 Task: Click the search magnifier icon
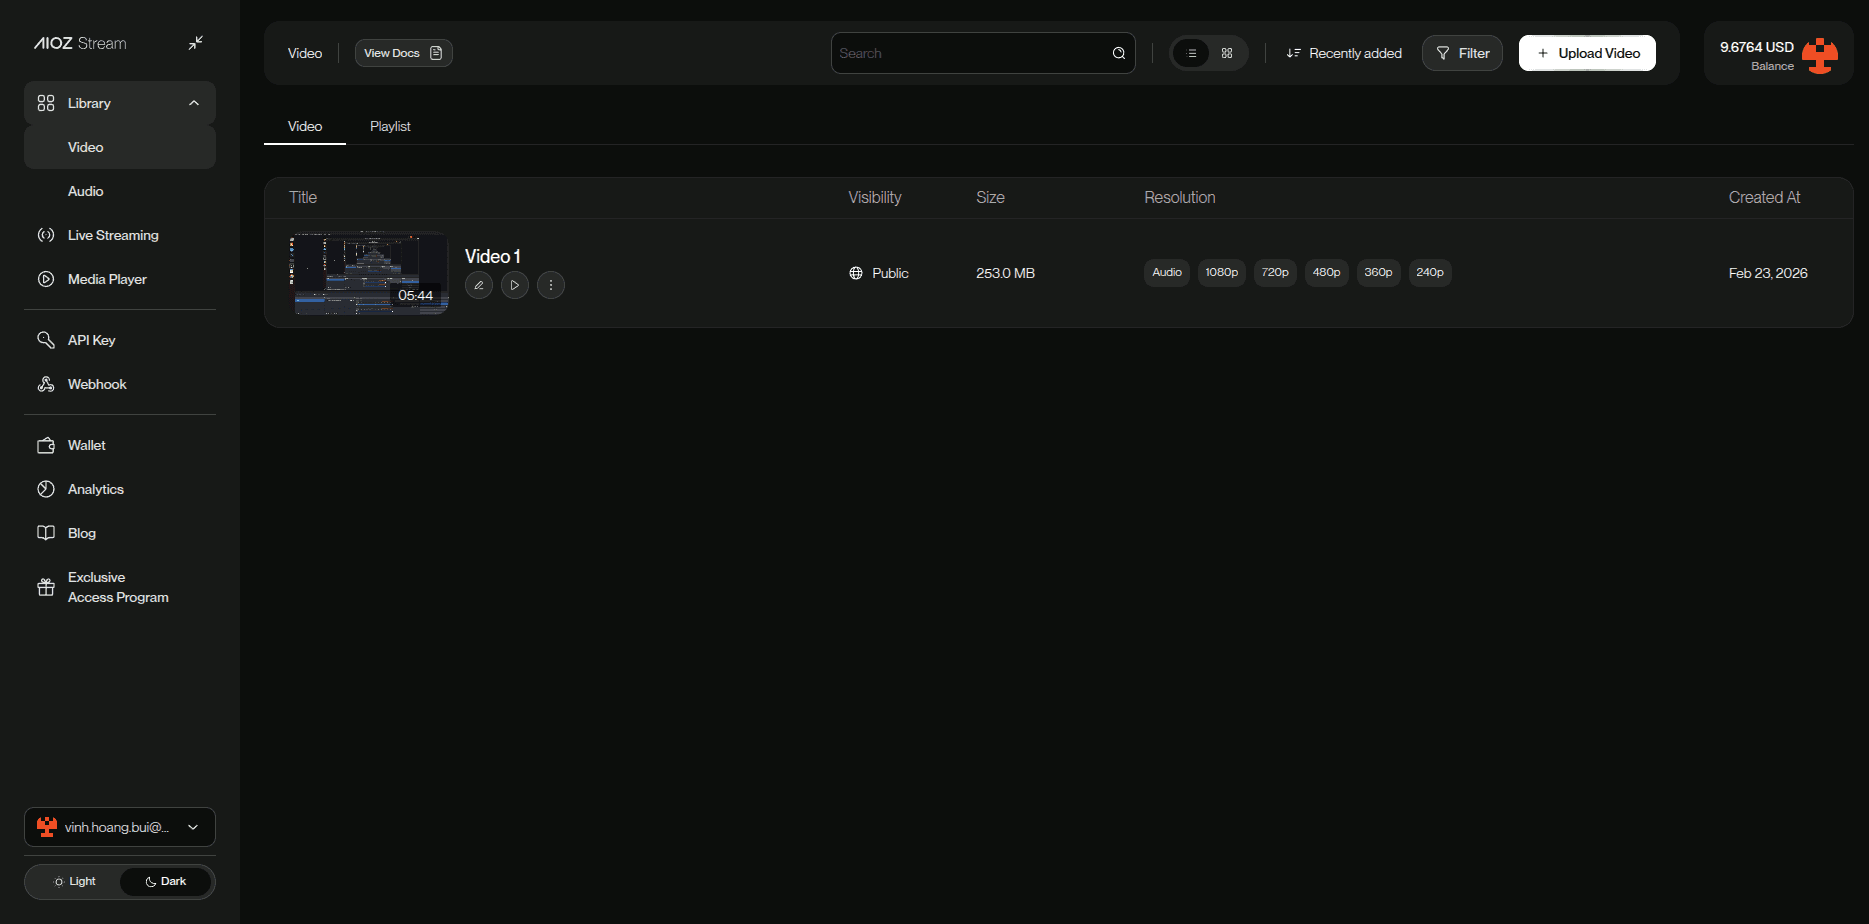tap(1119, 53)
